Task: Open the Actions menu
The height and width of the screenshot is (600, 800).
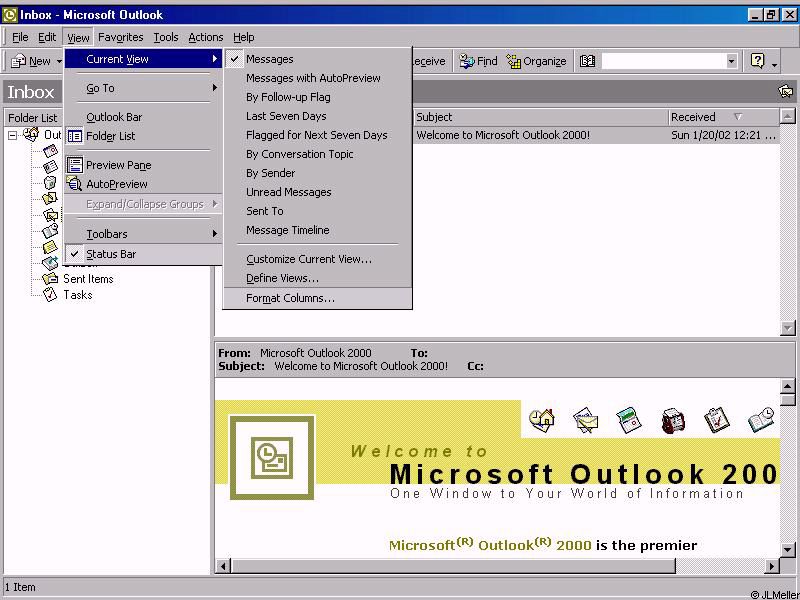Action: click(x=206, y=37)
